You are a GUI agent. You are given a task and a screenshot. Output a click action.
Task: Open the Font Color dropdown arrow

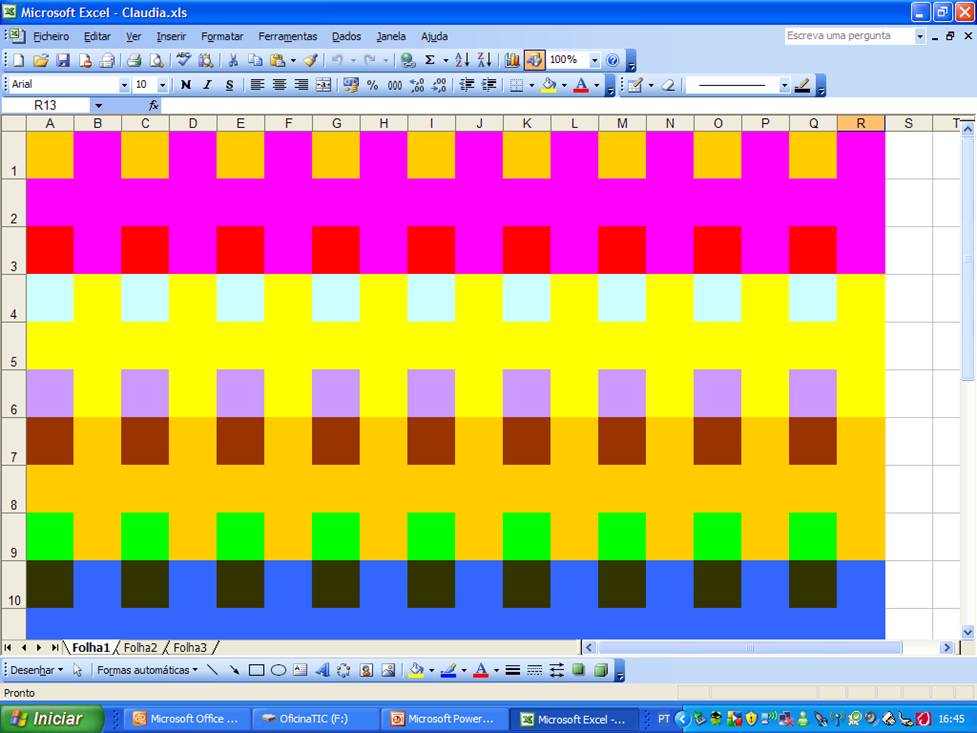click(x=596, y=85)
